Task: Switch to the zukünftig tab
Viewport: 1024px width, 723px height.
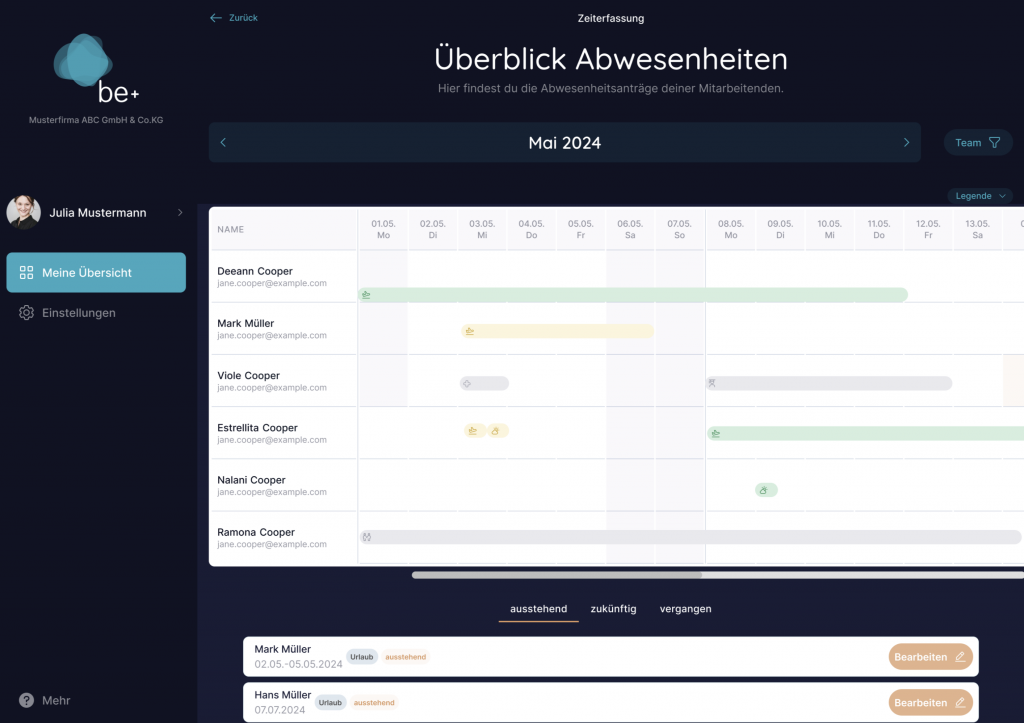Action: tap(613, 609)
